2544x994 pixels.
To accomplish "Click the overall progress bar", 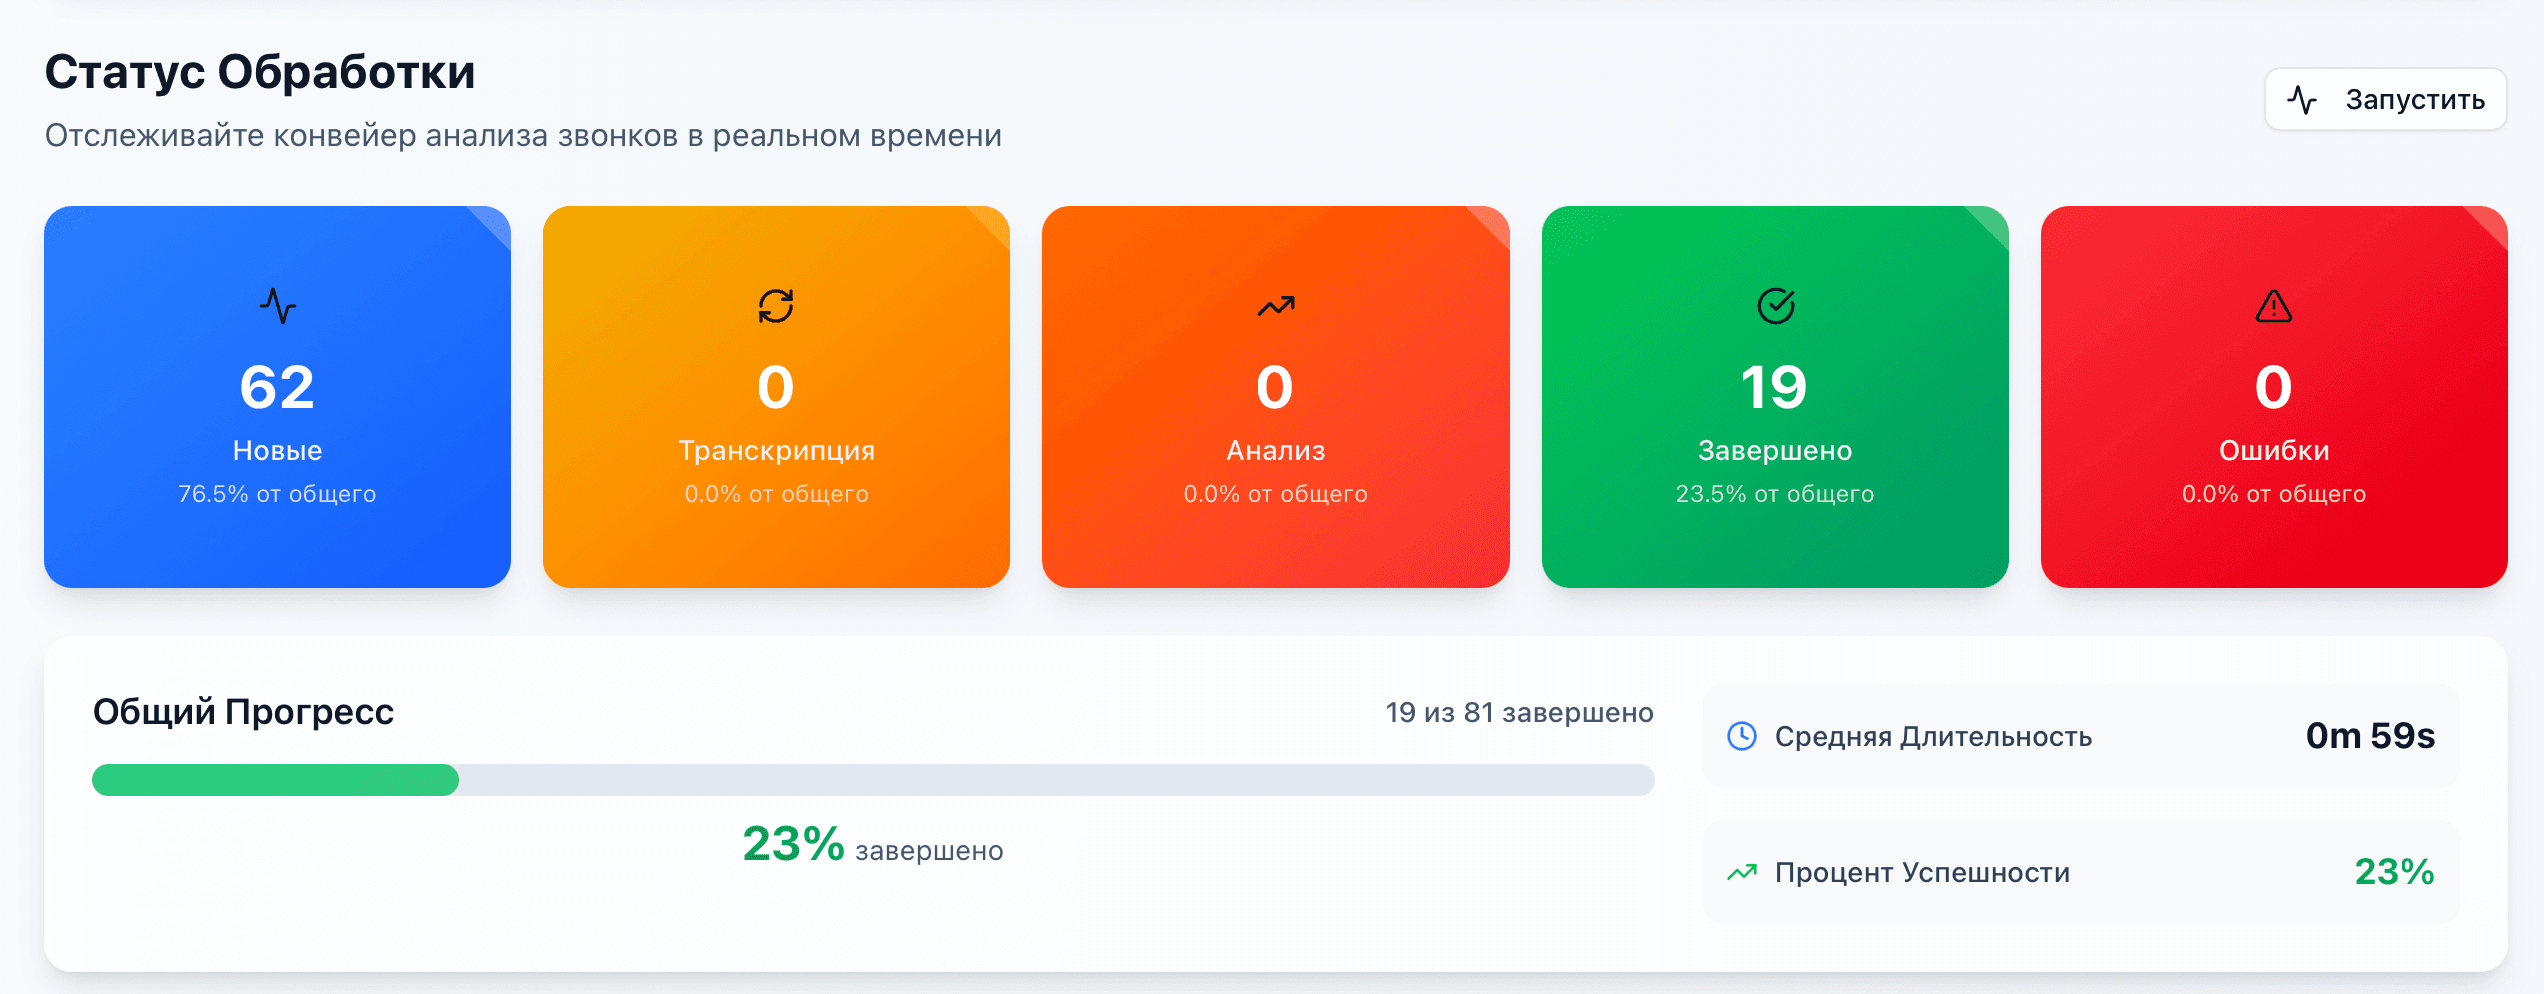I will coord(873,780).
